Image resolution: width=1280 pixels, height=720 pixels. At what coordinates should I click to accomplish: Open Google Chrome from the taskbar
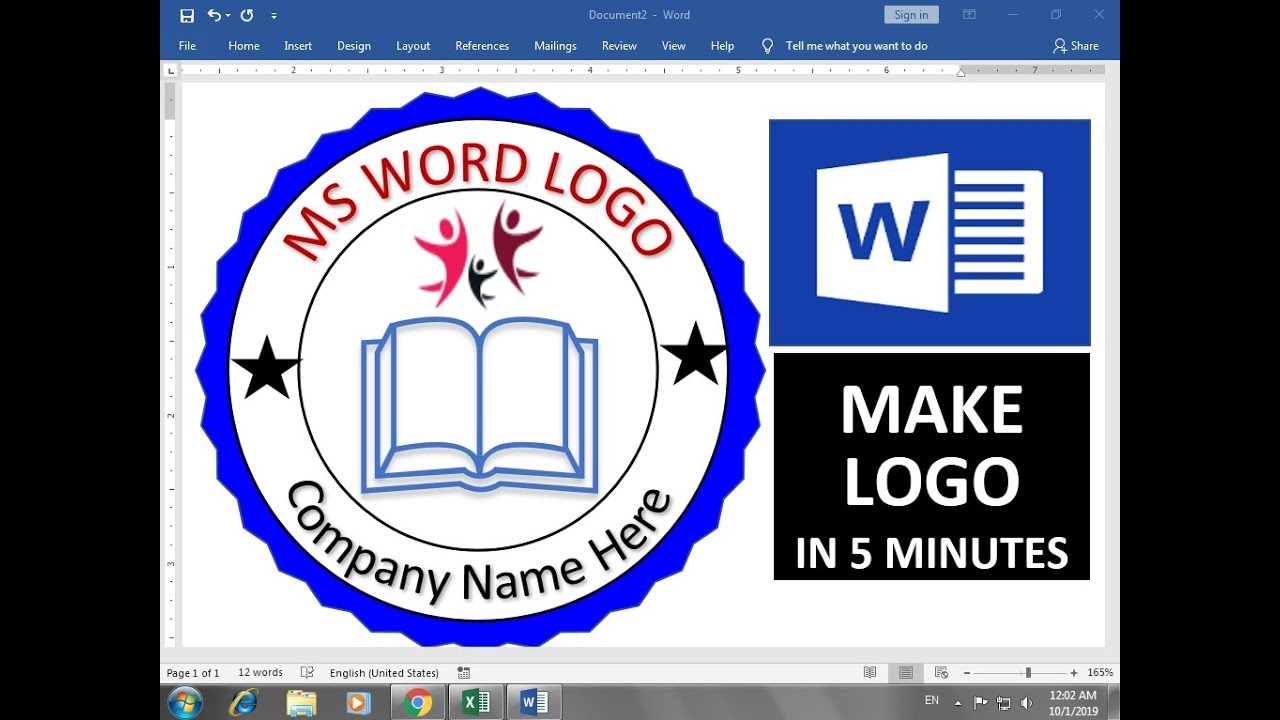click(418, 703)
